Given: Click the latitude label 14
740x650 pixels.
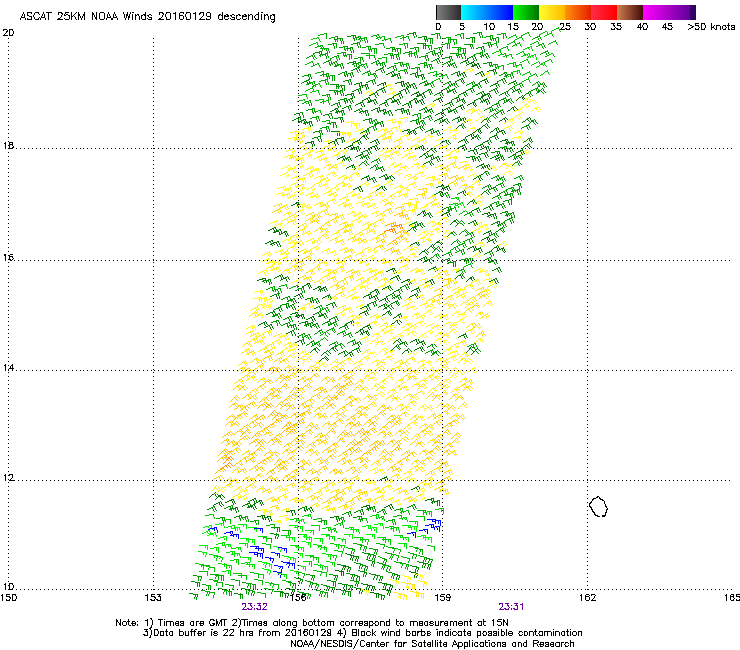Looking at the screenshot, I should tap(8, 368).
